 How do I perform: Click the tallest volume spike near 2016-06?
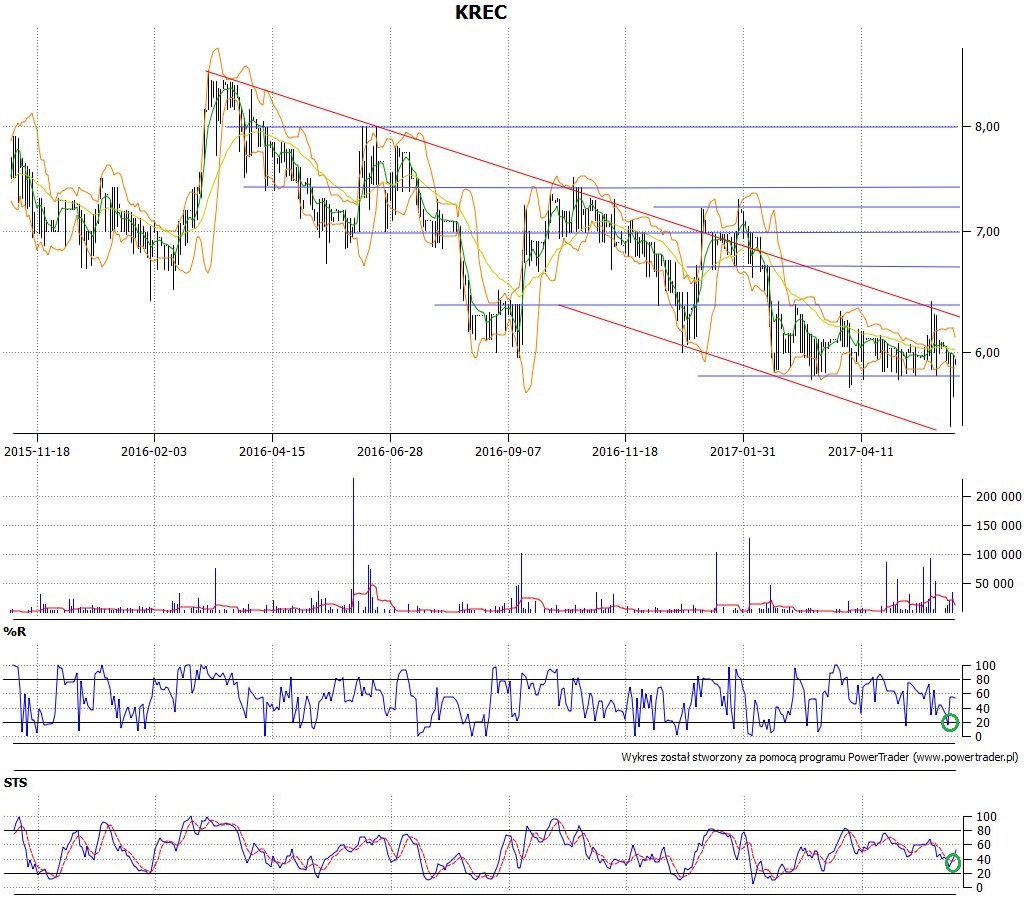point(353,544)
